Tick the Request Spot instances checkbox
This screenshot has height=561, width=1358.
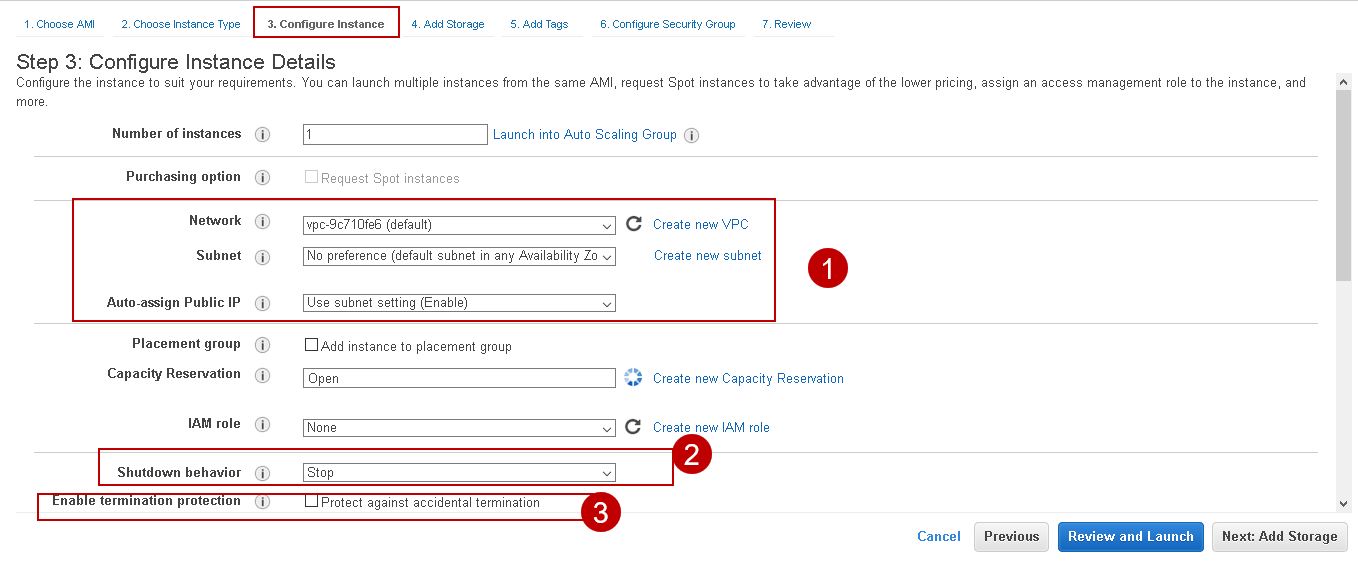312,177
